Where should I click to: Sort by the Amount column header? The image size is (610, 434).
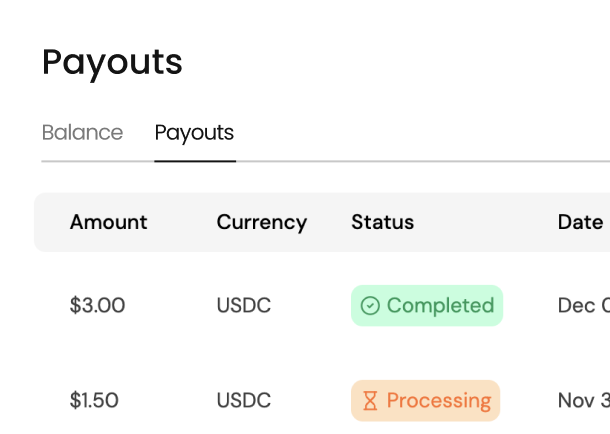[108, 222]
